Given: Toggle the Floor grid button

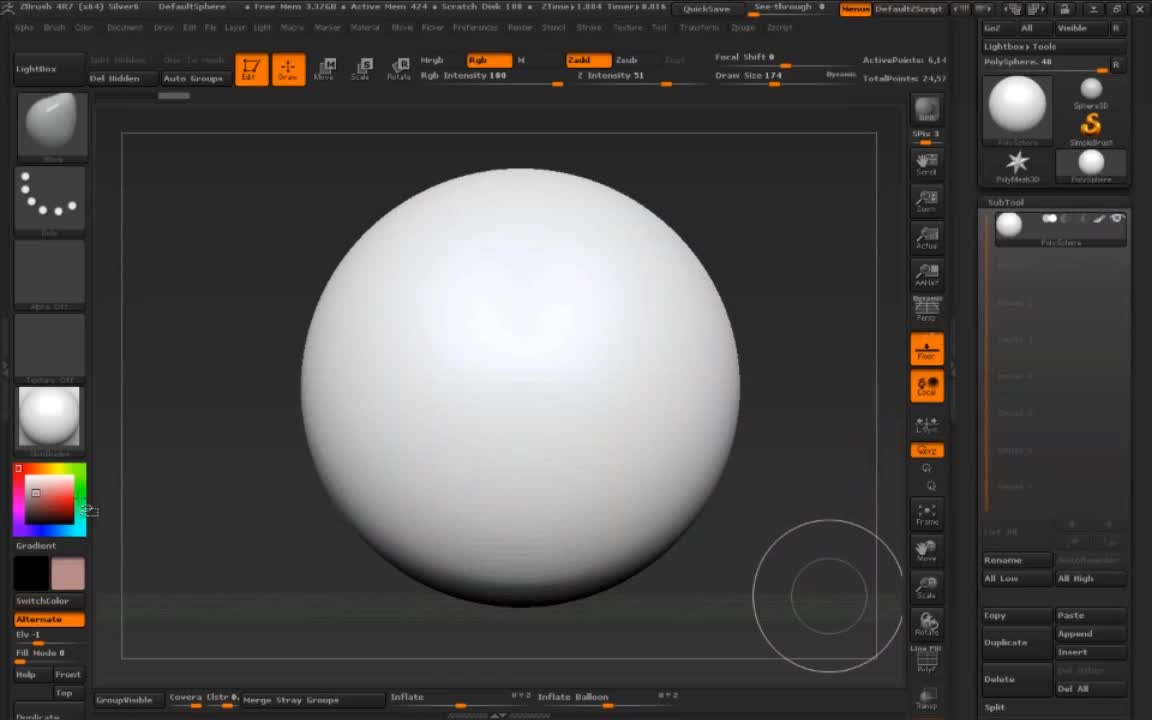Looking at the screenshot, I should click(927, 349).
